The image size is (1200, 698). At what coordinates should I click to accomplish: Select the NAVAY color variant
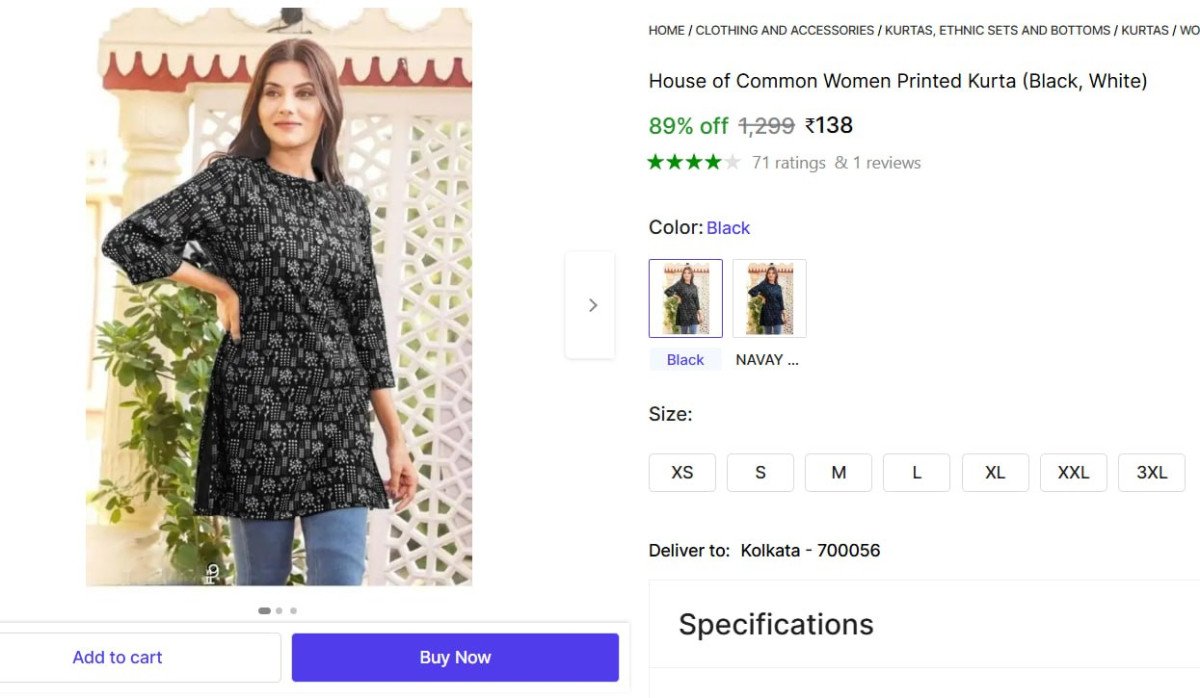click(769, 297)
